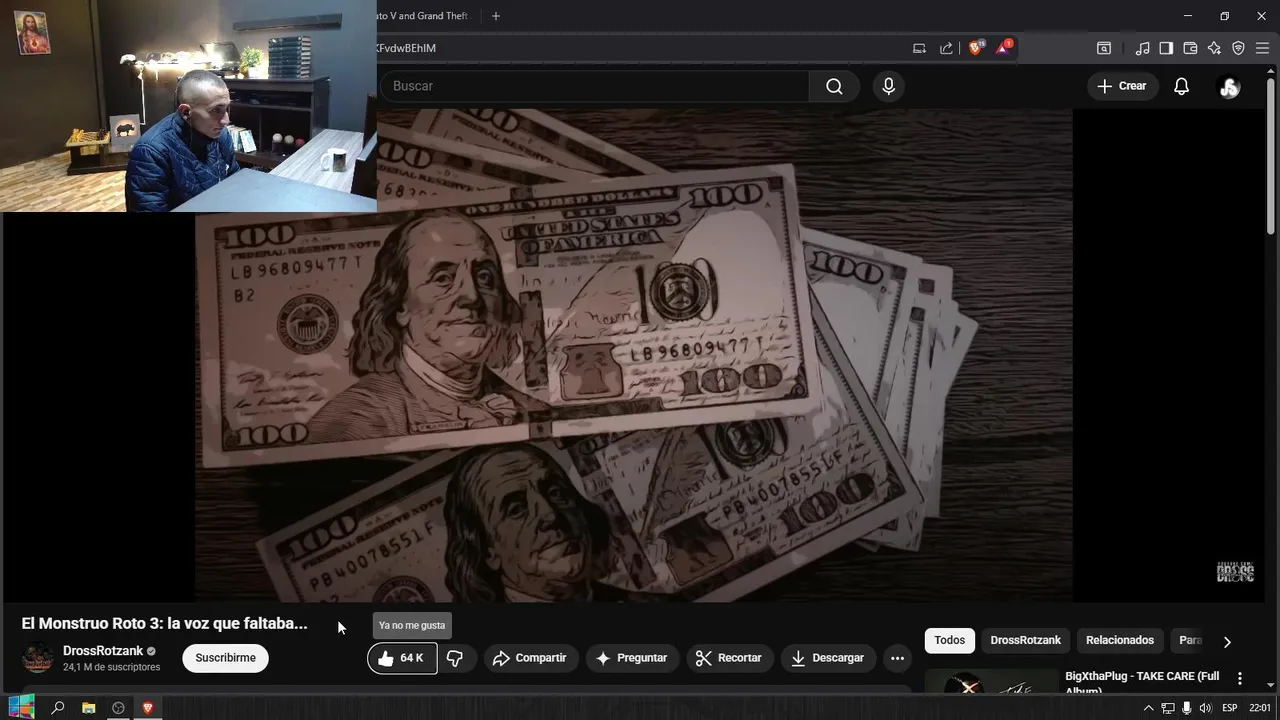Screen dimensions: 1280x720
Task: Open the three-dot more actions menu
Action: coord(897,658)
